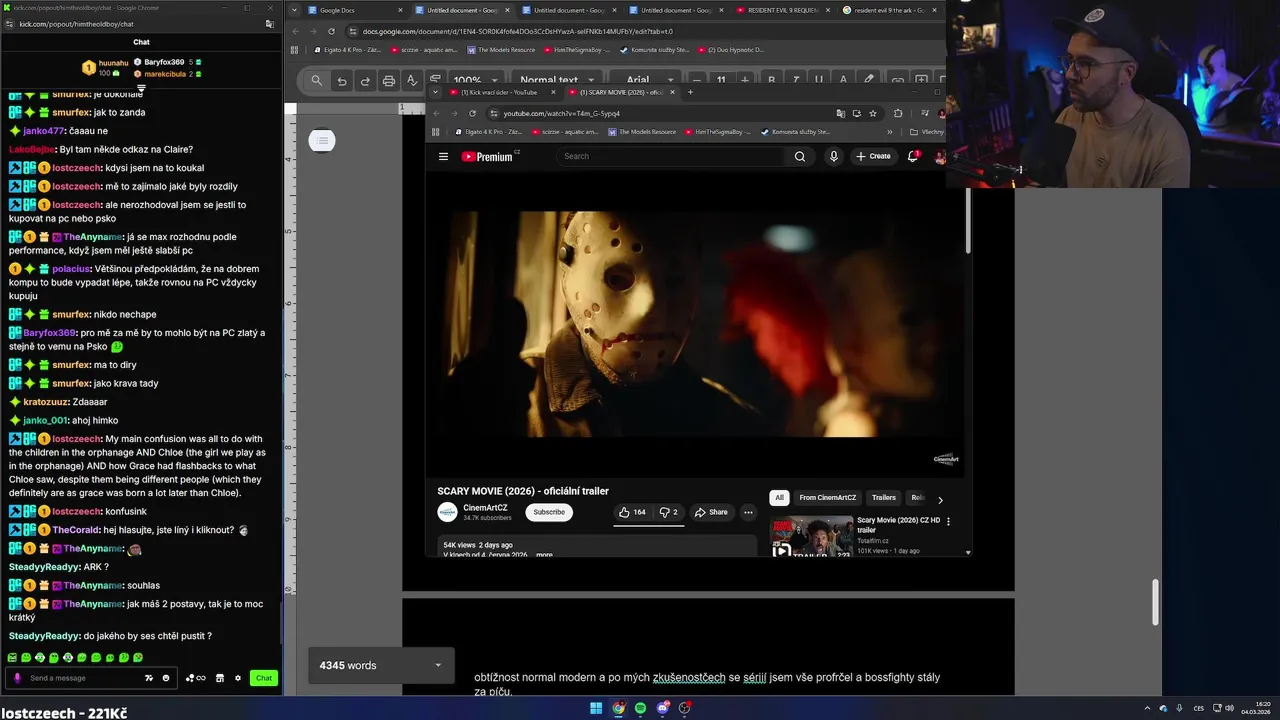Open extensions puzzle icon in YouTube window

click(898, 113)
